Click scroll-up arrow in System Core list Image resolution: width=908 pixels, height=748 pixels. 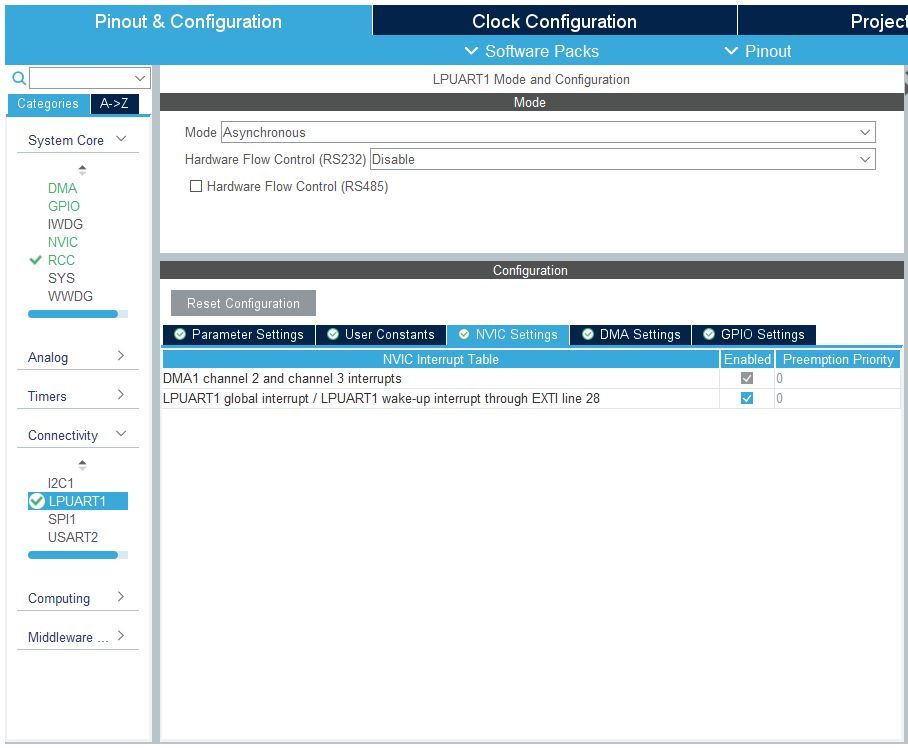click(x=82, y=170)
